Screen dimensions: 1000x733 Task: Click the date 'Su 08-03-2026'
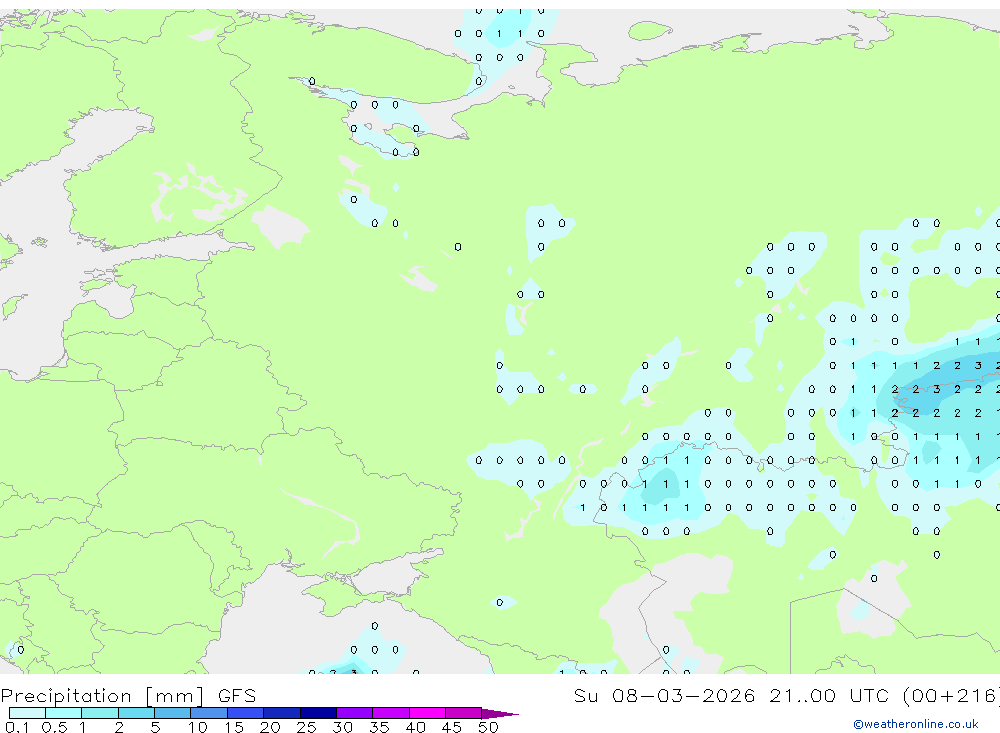coord(664,696)
